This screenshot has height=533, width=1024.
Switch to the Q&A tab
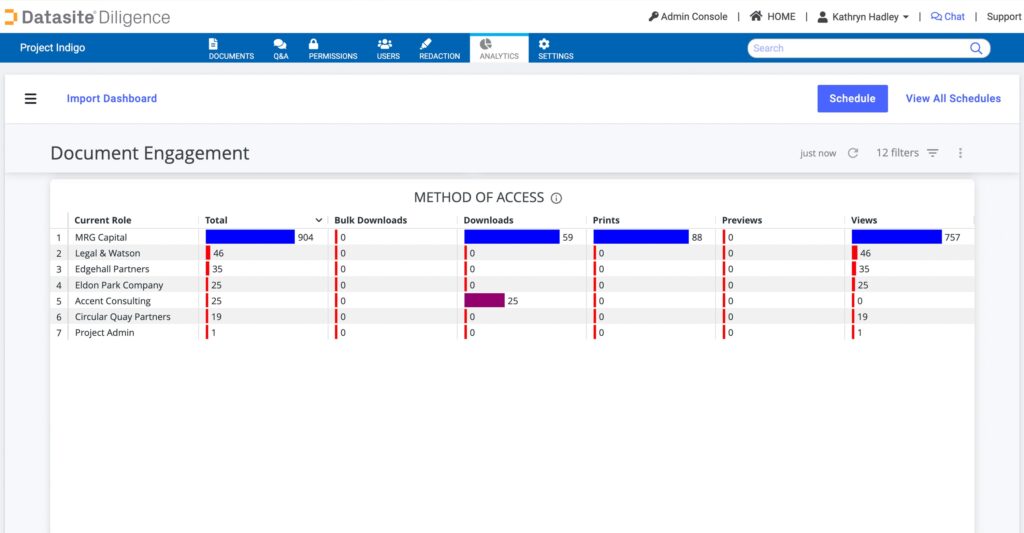(x=281, y=49)
